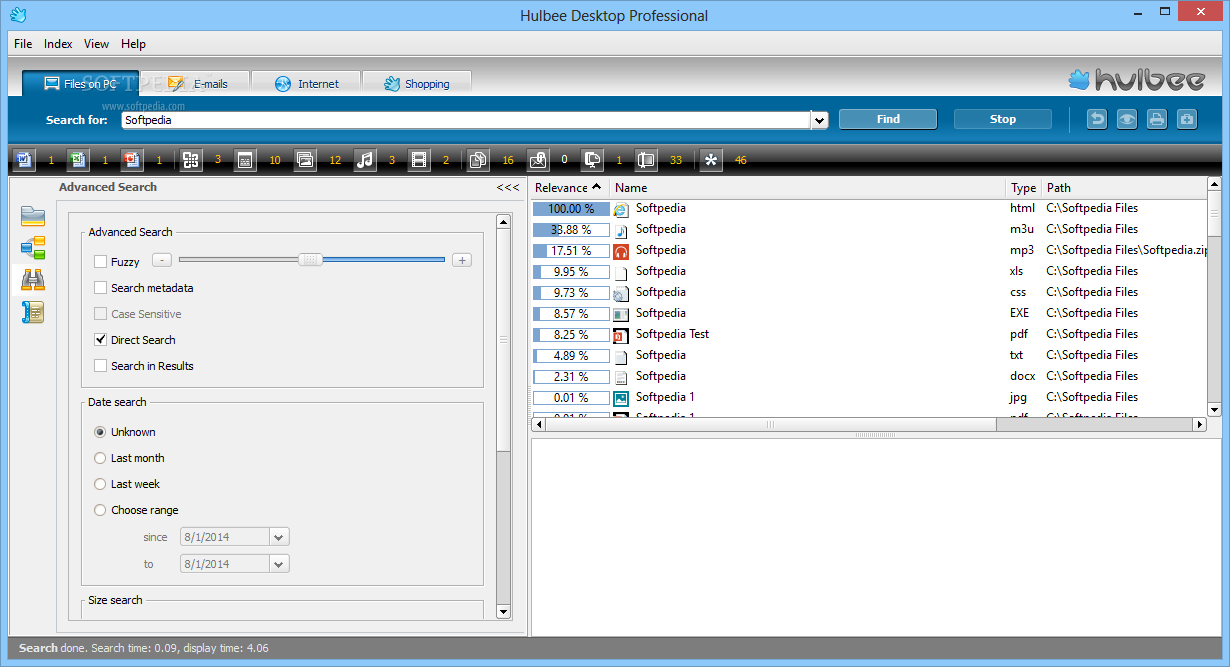
Task: Filter results by network computer icon
Action: coord(593,159)
